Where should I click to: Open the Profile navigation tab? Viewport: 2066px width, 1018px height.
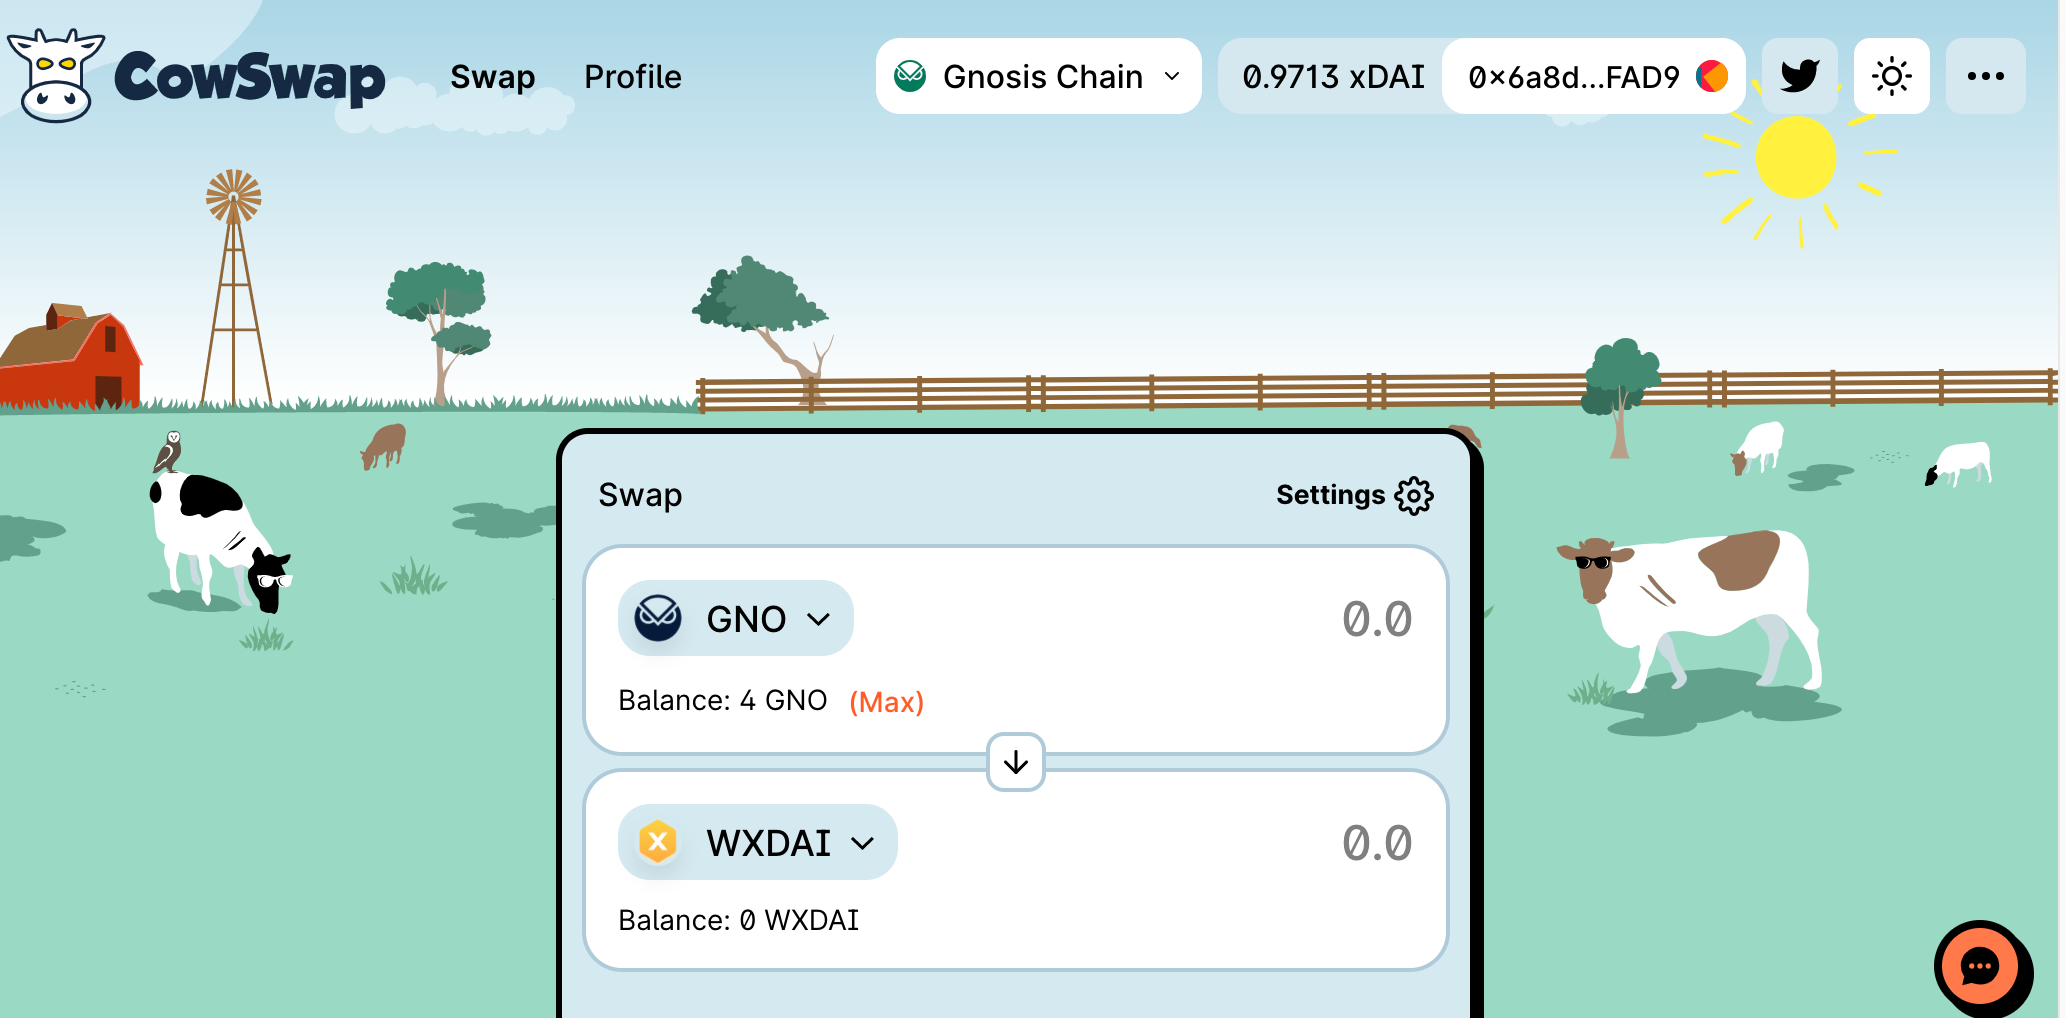point(633,77)
